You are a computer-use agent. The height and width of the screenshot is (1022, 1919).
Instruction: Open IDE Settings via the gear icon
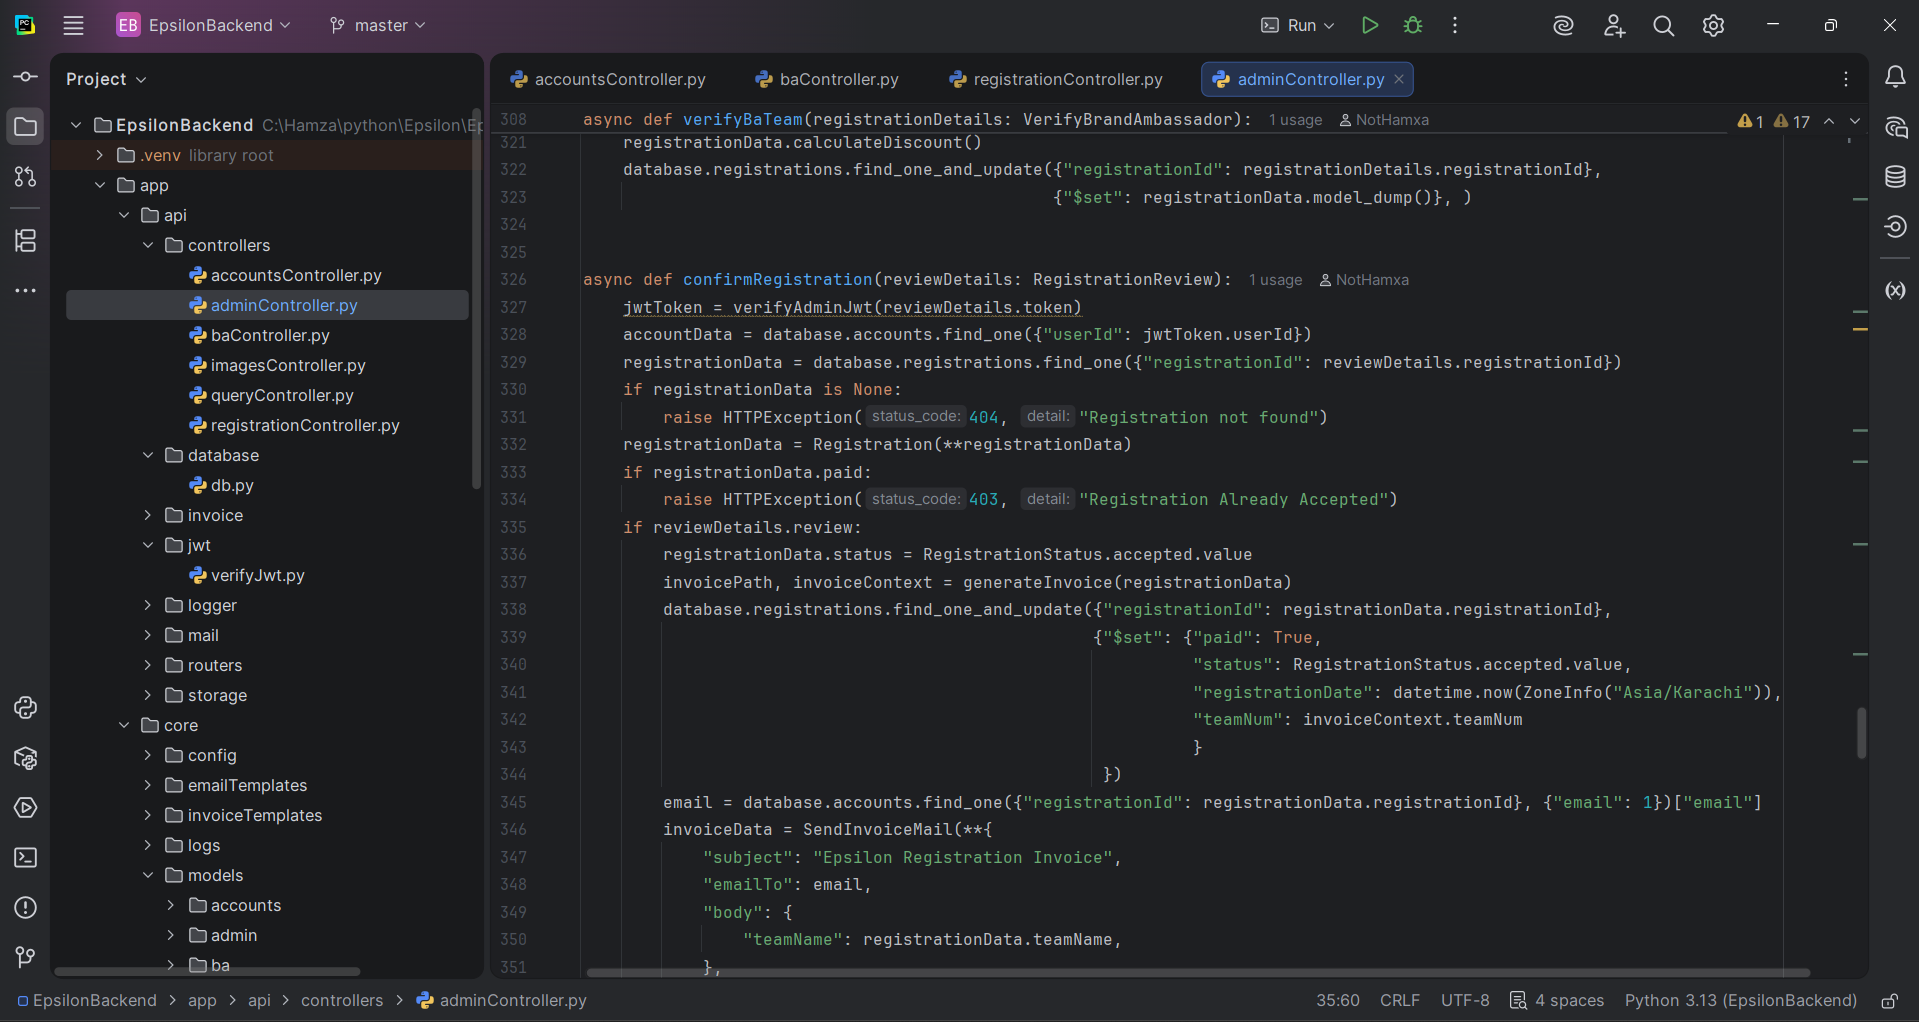click(1713, 25)
